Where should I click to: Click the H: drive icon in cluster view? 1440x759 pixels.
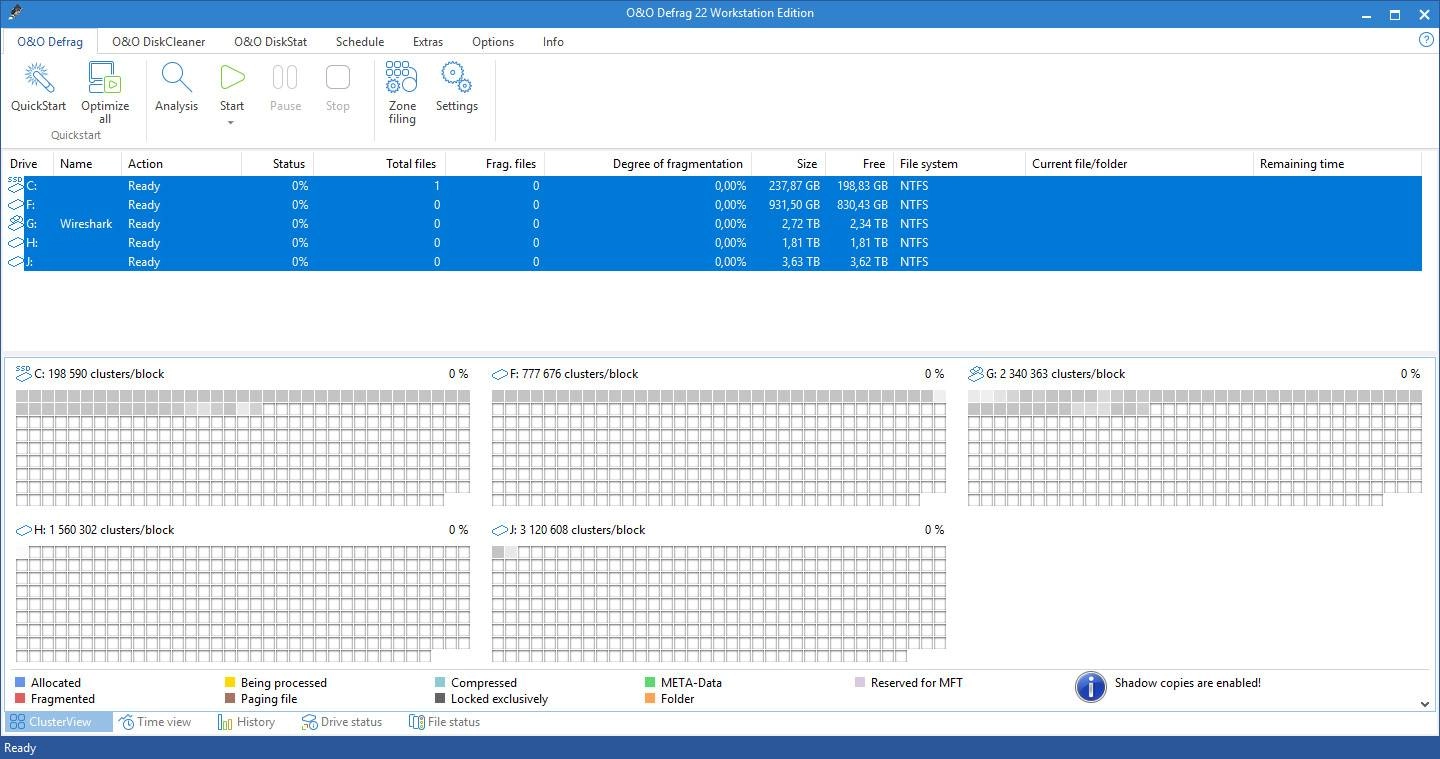[x=24, y=530]
